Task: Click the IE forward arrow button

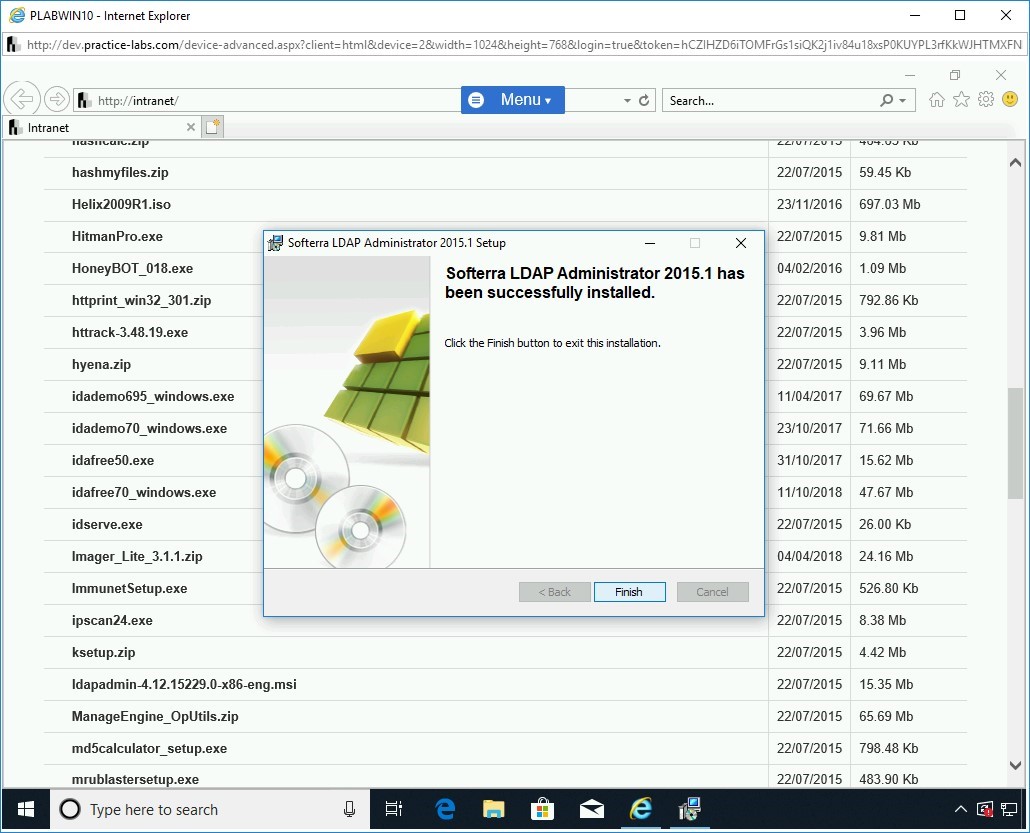Action: click(57, 100)
